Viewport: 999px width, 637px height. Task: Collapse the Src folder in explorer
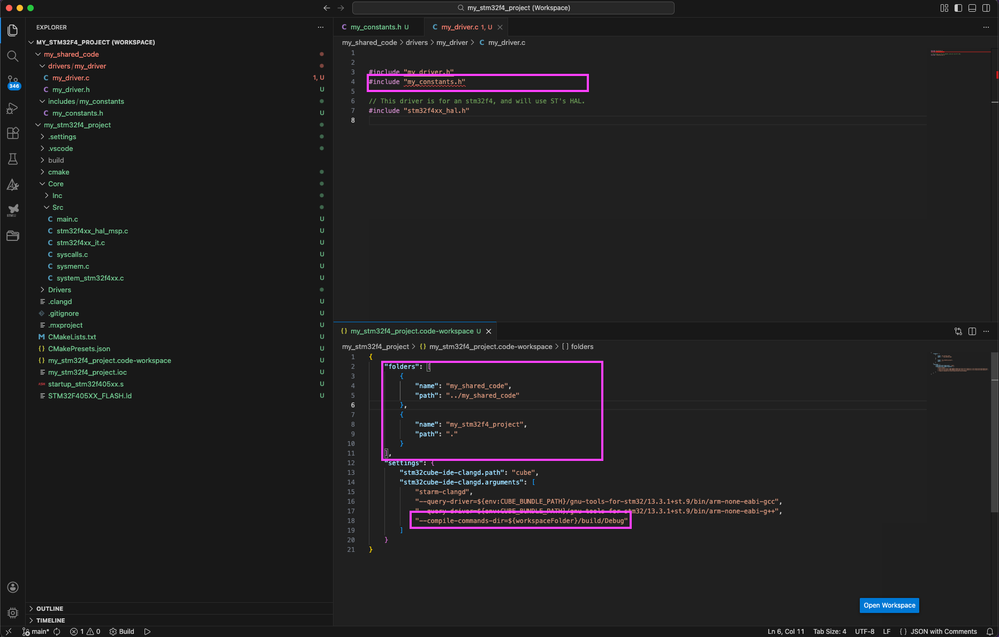point(57,207)
